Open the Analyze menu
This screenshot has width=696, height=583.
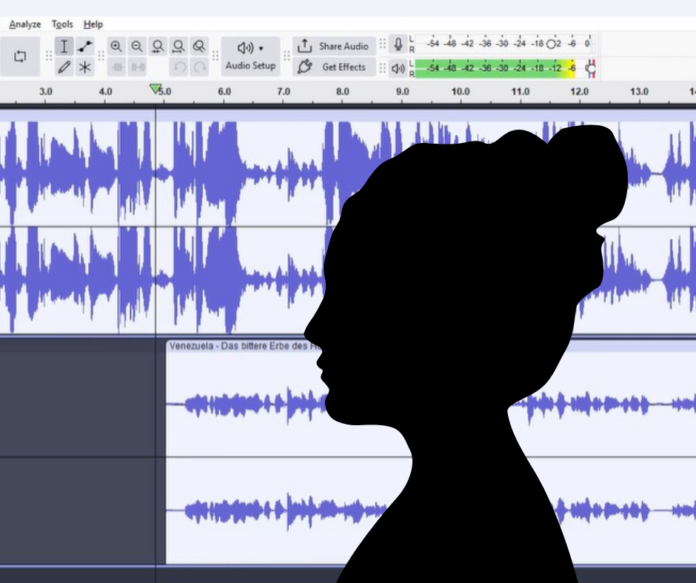point(25,24)
